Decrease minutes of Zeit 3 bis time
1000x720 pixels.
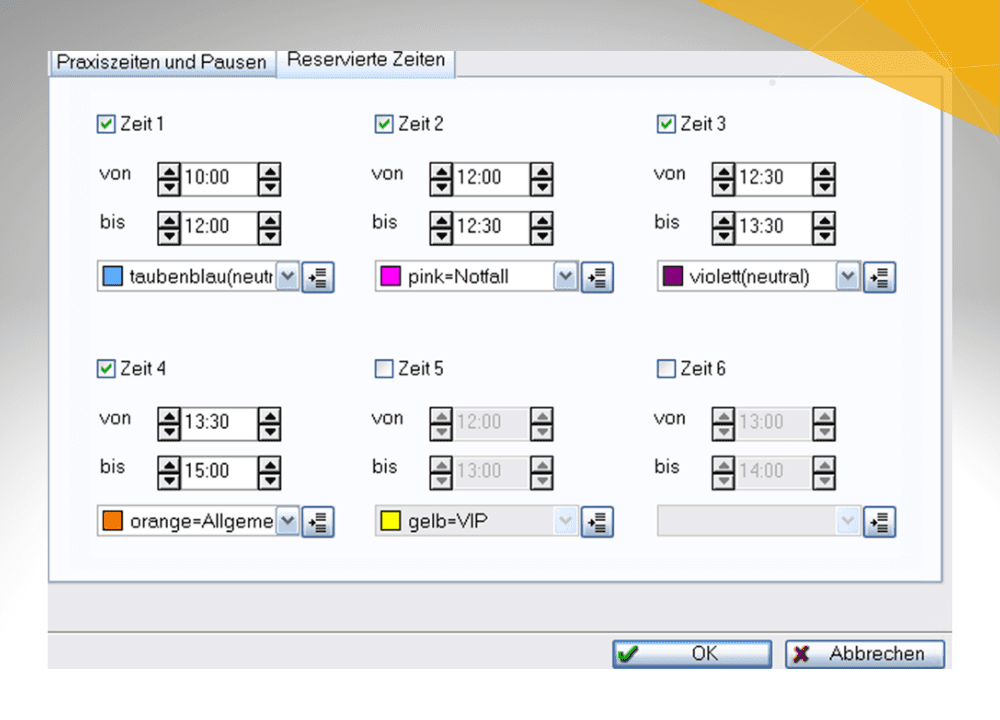click(824, 237)
